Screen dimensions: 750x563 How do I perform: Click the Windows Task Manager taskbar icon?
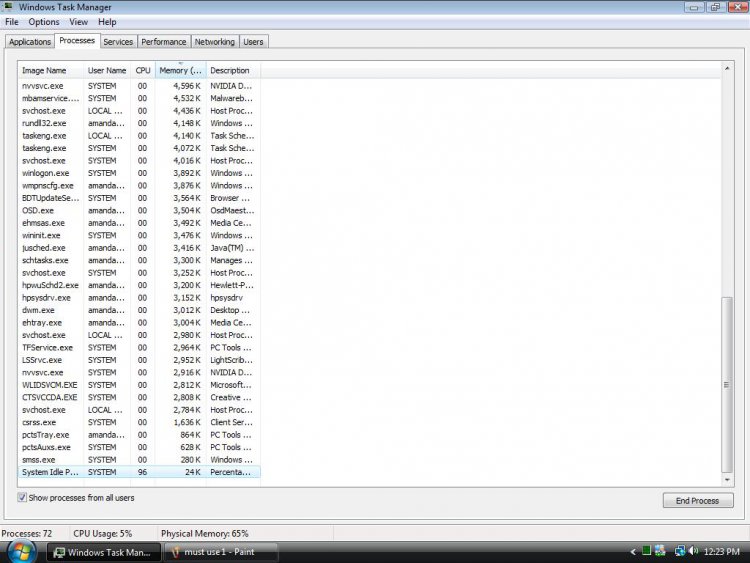click(x=60, y=552)
